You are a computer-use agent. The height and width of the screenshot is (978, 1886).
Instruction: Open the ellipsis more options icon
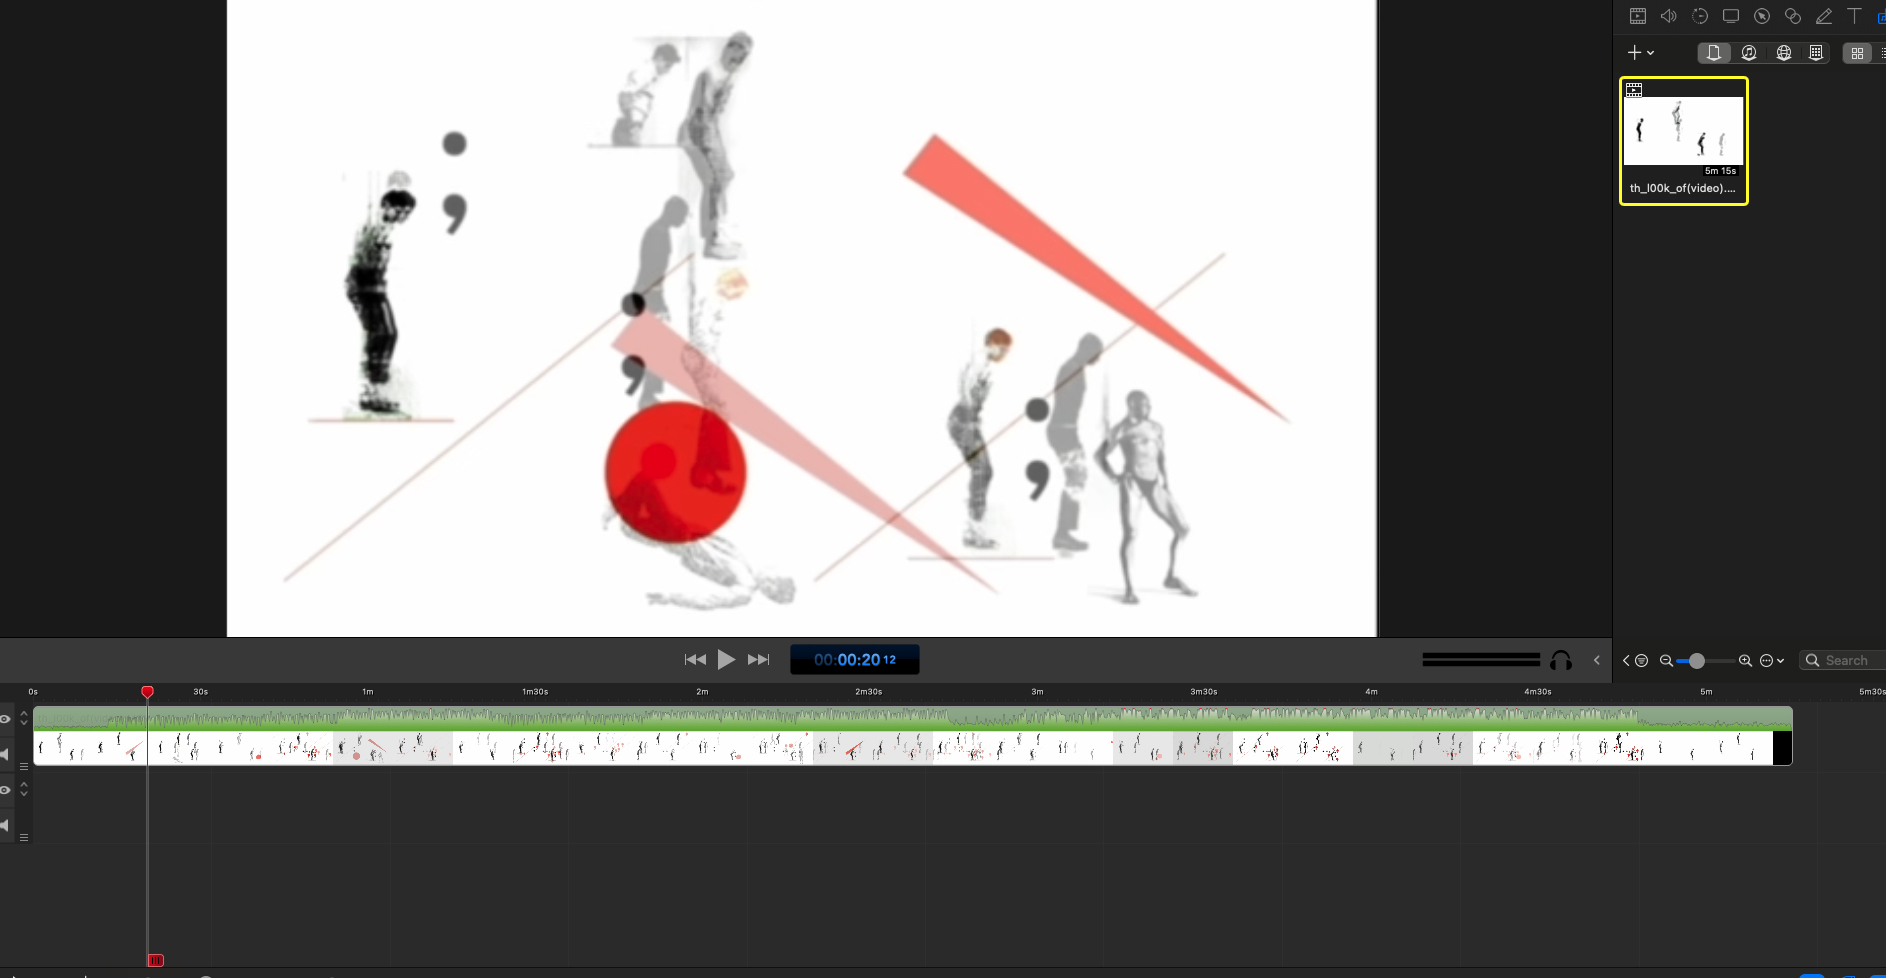point(1766,660)
